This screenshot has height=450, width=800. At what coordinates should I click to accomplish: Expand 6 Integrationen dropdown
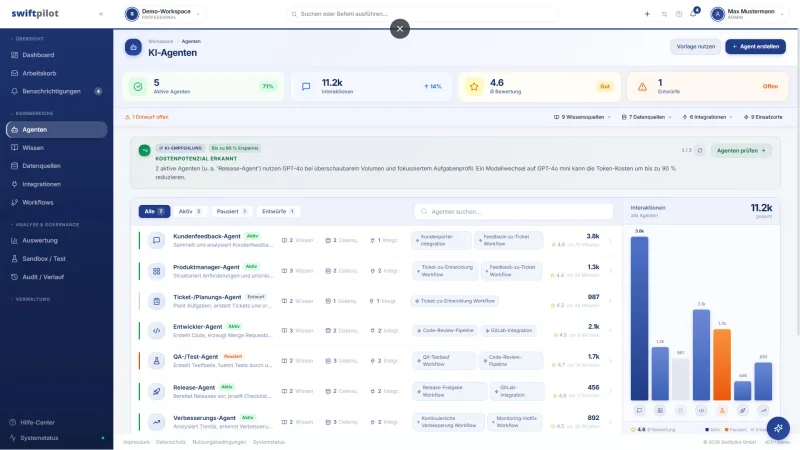(x=708, y=117)
